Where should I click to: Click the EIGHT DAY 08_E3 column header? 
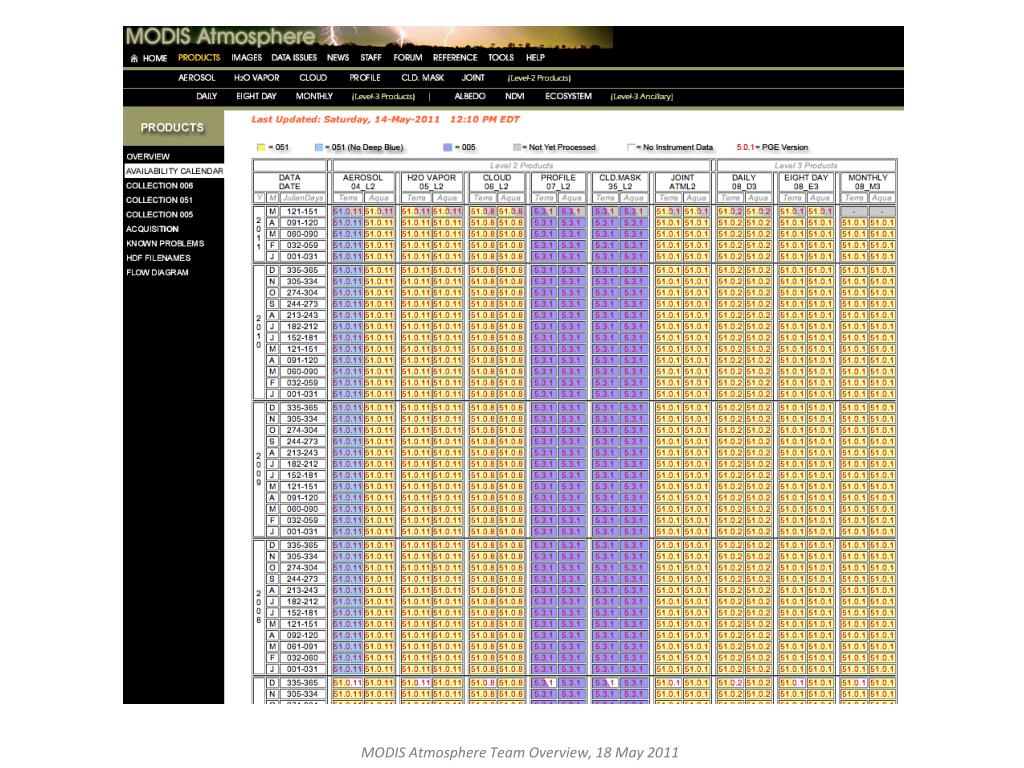pos(806,182)
